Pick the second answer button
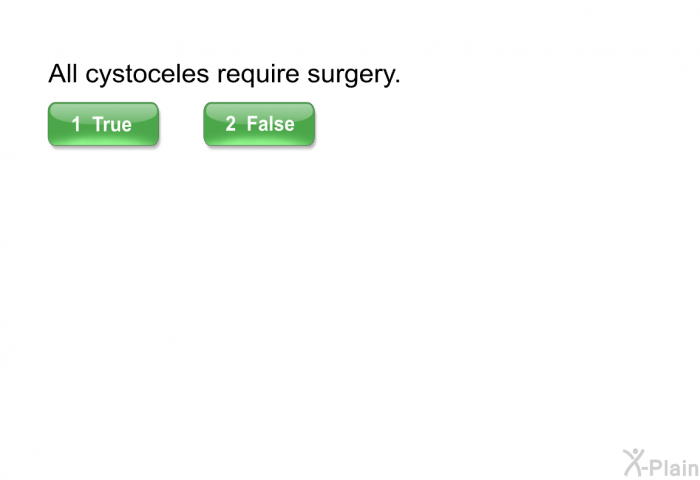This screenshot has height=480, width=700. tap(259, 124)
